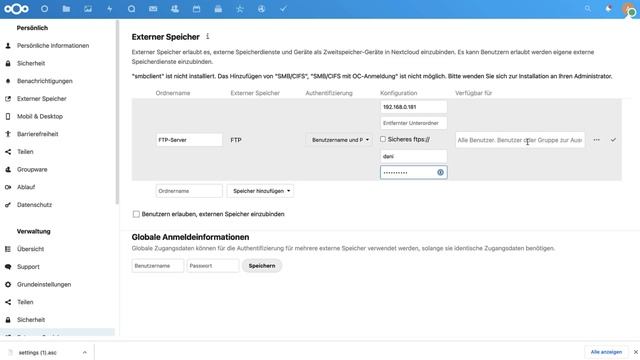Click the host field with 192.168.0.181

click(413, 107)
